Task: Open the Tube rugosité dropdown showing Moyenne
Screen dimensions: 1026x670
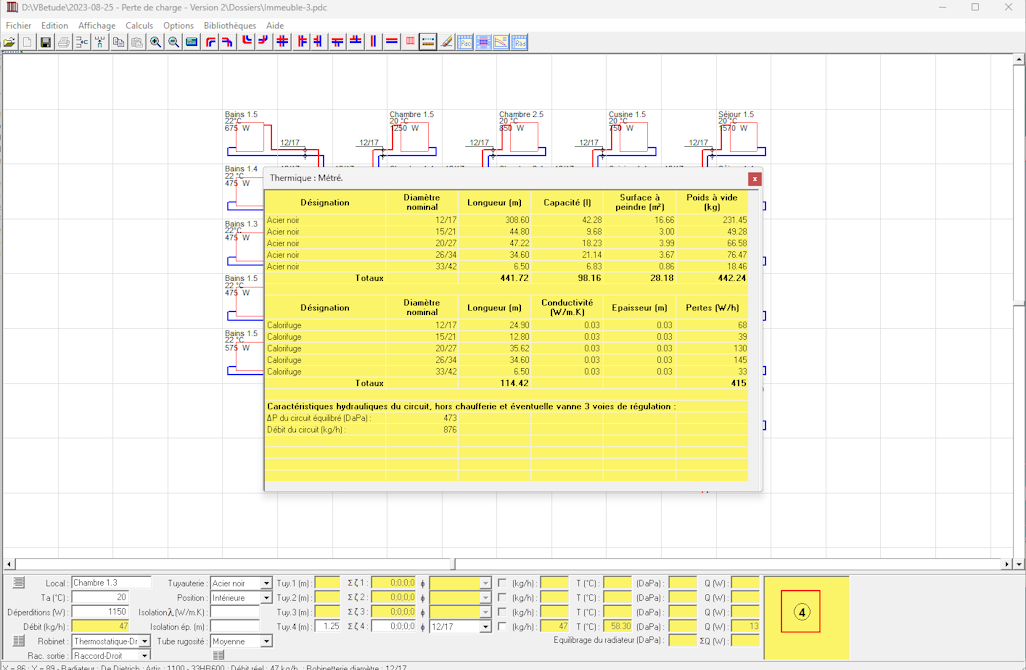Action: point(266,641)
